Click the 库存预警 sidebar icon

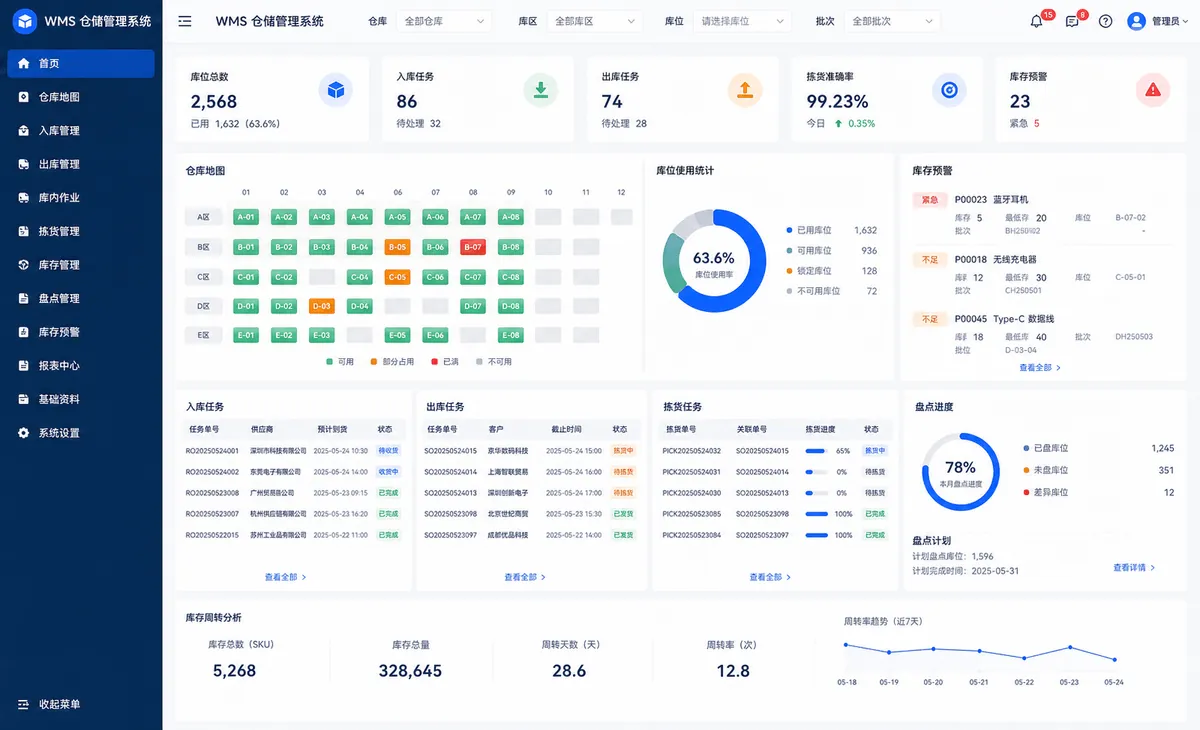coord(24,332)
